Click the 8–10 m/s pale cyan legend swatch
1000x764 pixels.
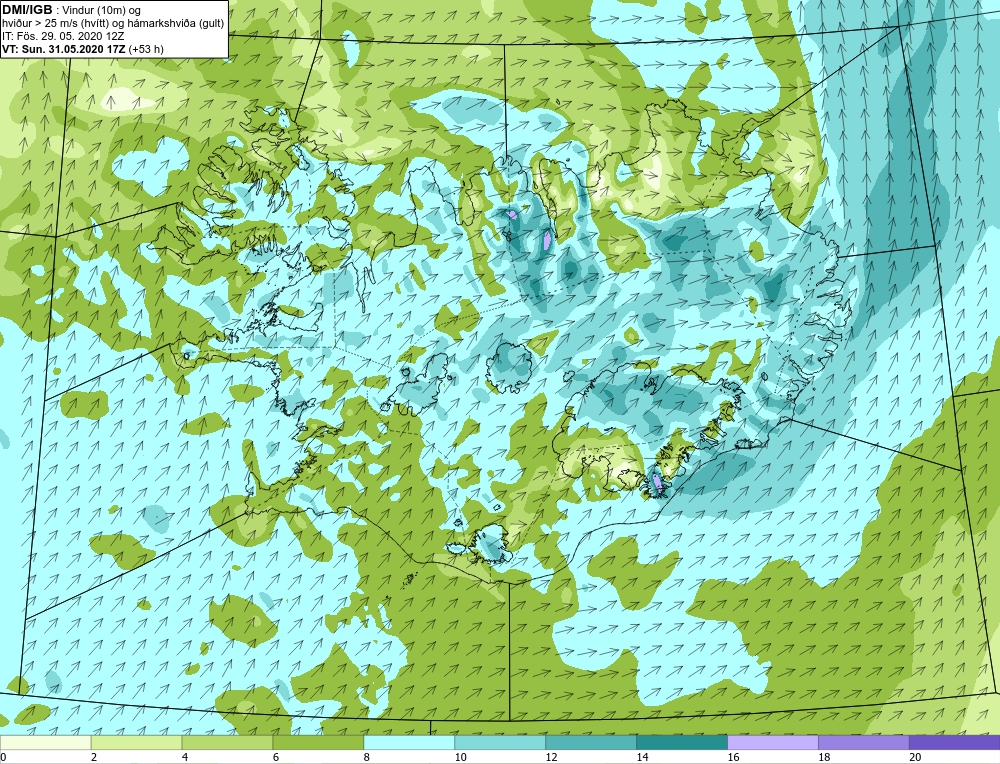click(x=409, y=742)
